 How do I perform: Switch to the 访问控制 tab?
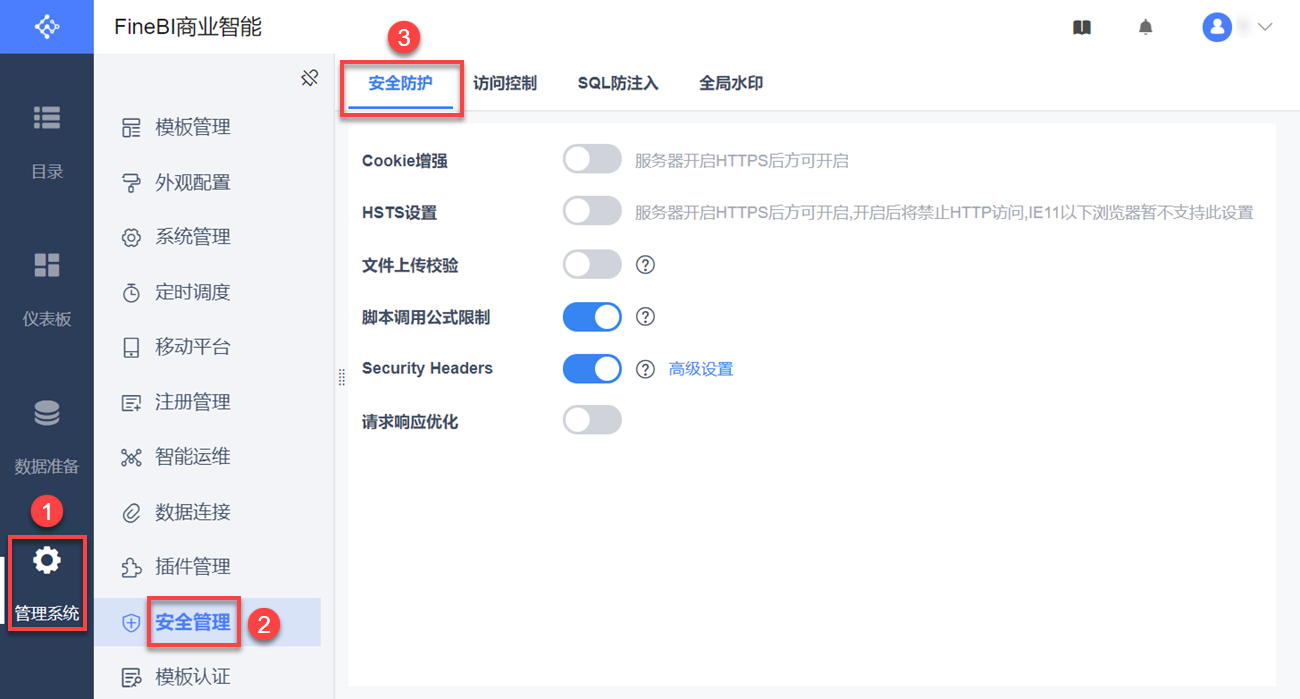pos(505,84)
